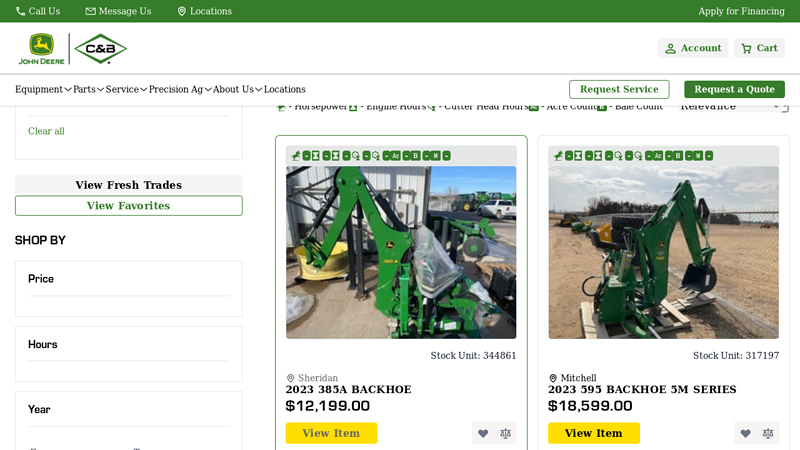Expand the Price filter section
This screenshot has height=450, width=800.
coord(129,279)
